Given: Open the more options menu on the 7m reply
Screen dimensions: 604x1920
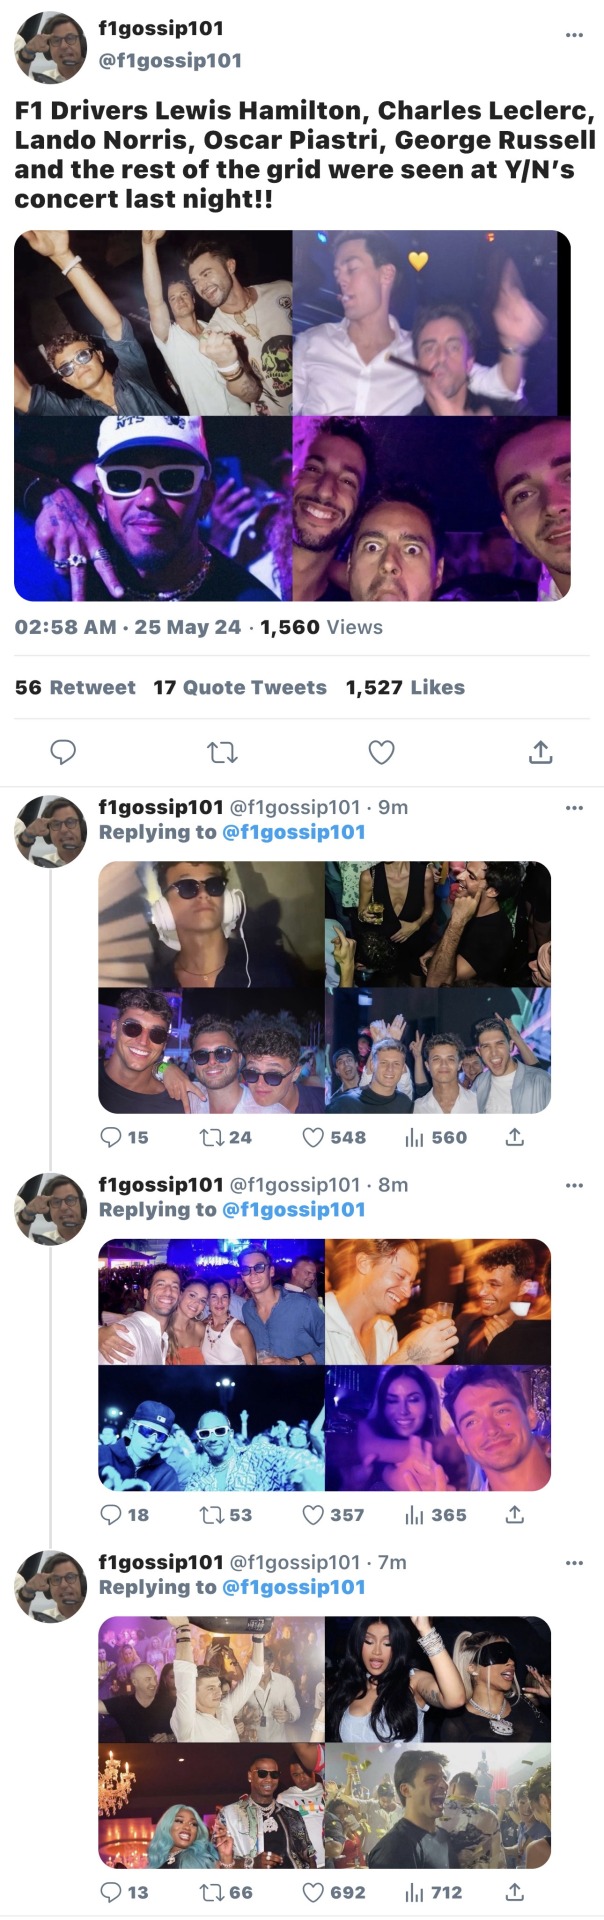Looking at the screenshot, I should [x=574, y=1562].
